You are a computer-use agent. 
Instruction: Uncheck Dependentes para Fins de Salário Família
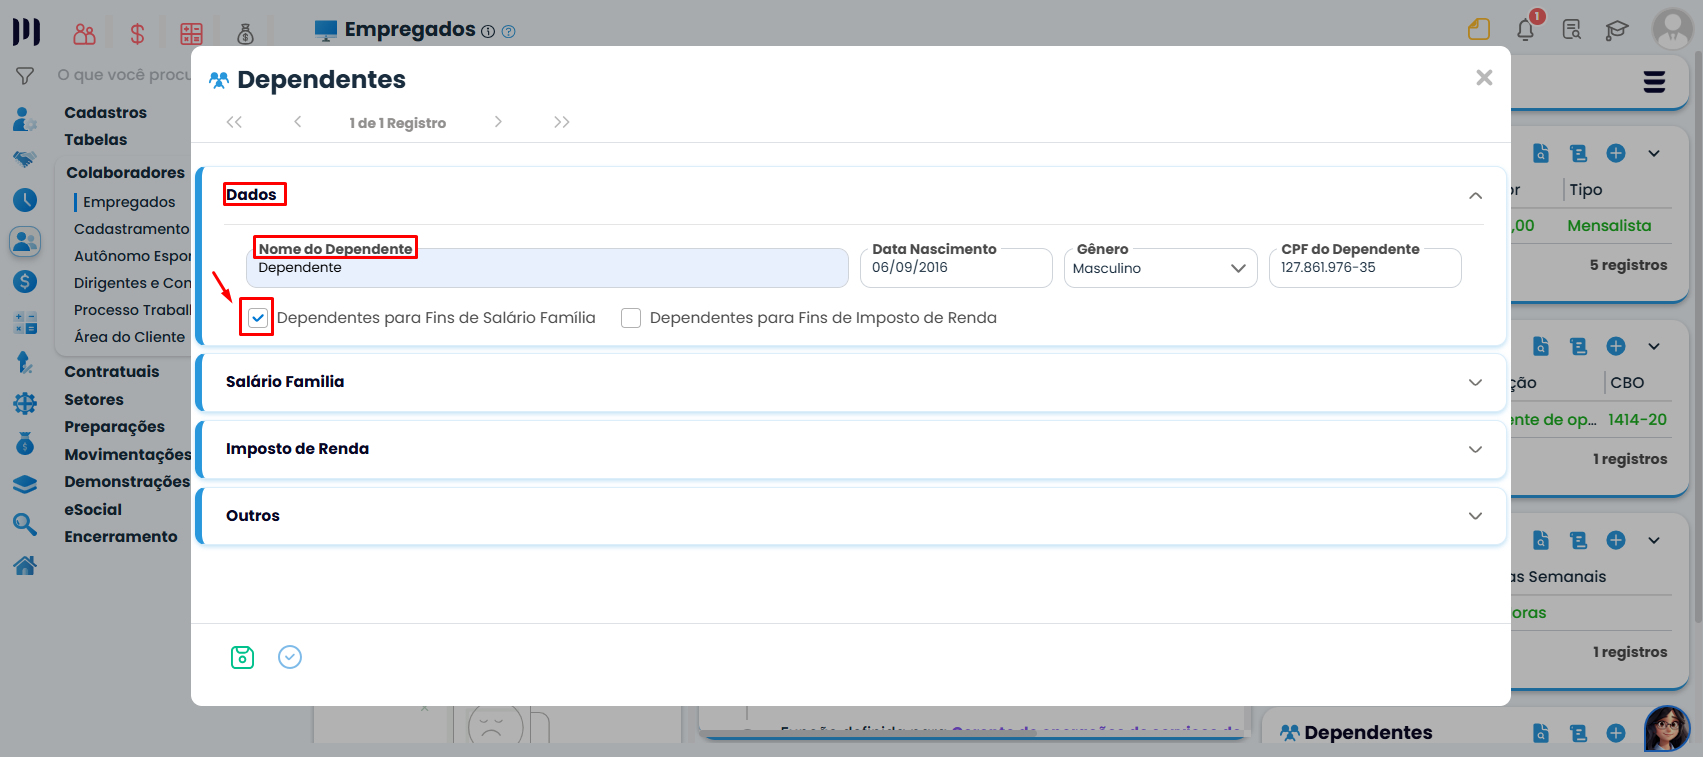coord(258,318)
